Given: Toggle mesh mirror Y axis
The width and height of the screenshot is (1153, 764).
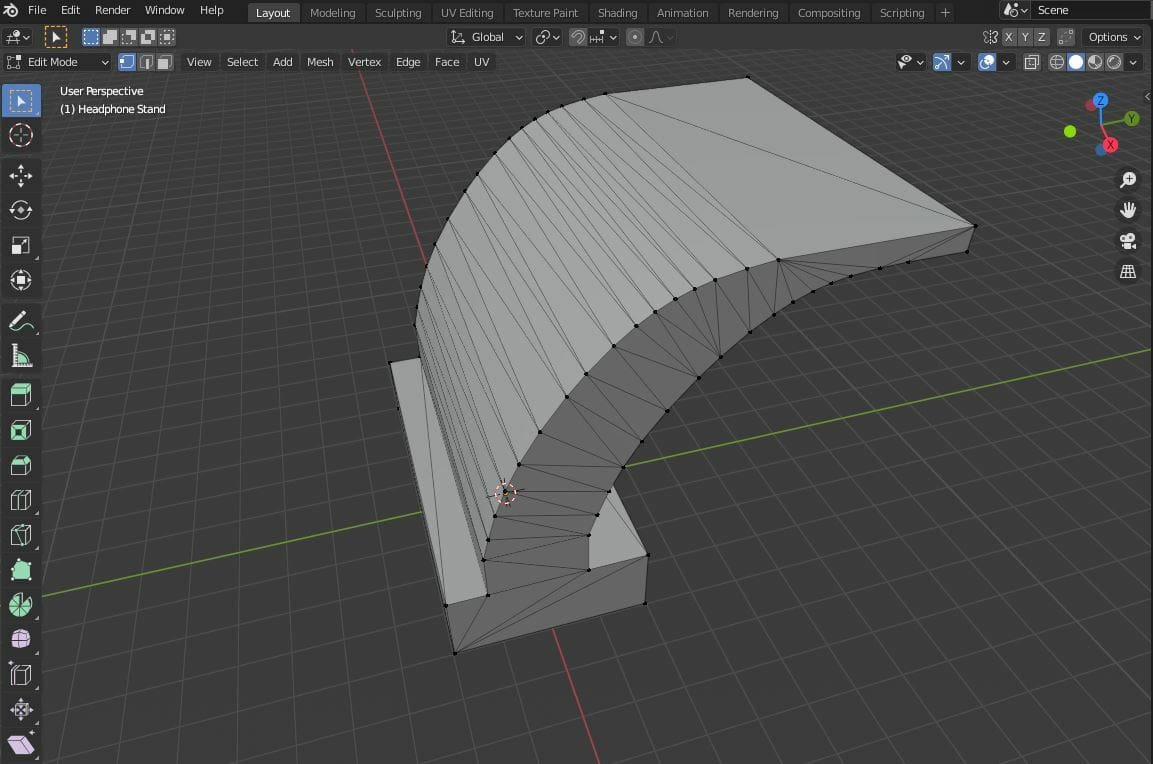Looking at the screenshot, I should [1025, 37].
